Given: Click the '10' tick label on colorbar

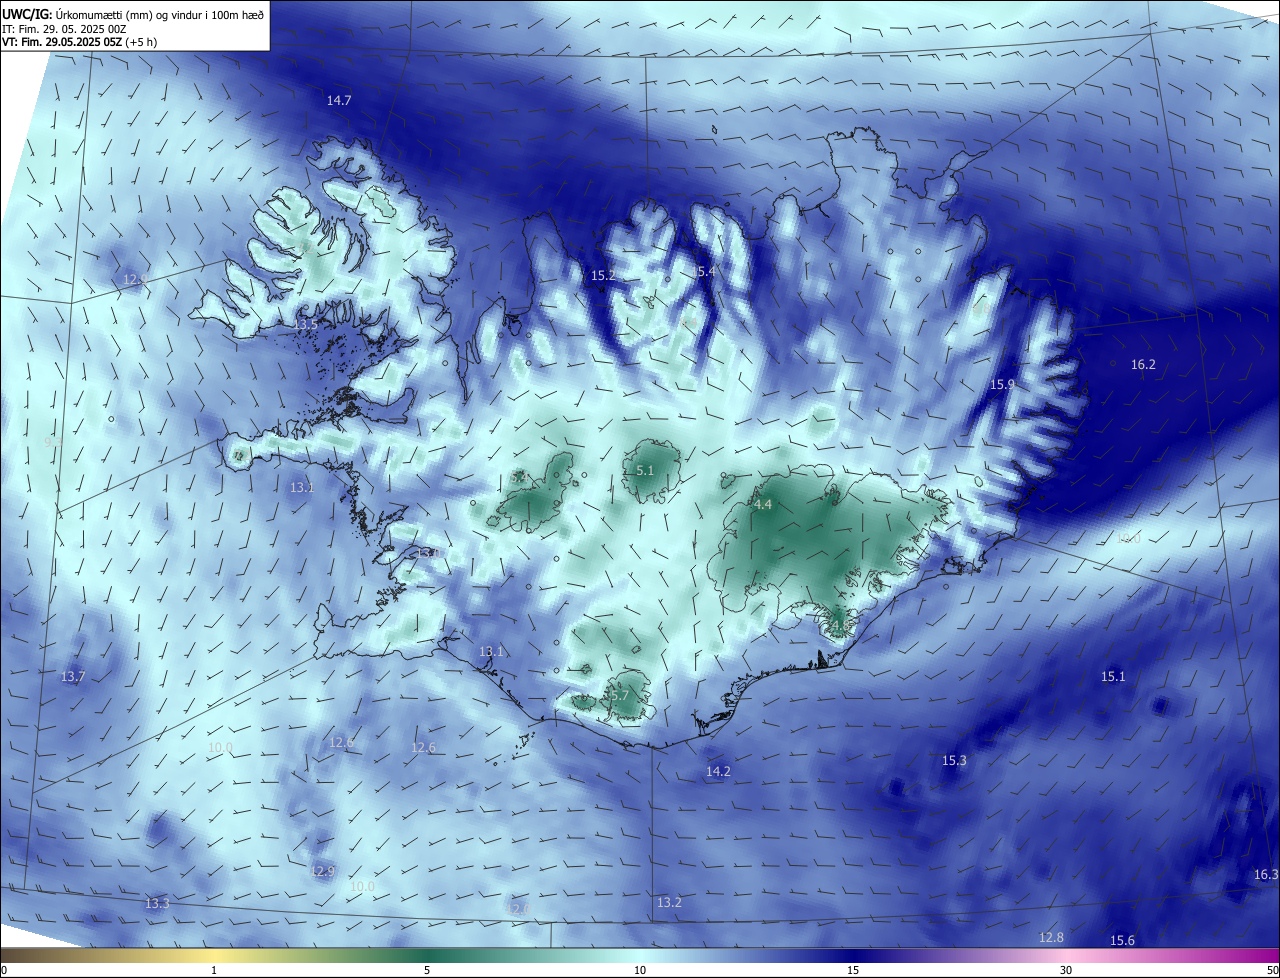Looking at the screenshot, I should pos(640,970).
